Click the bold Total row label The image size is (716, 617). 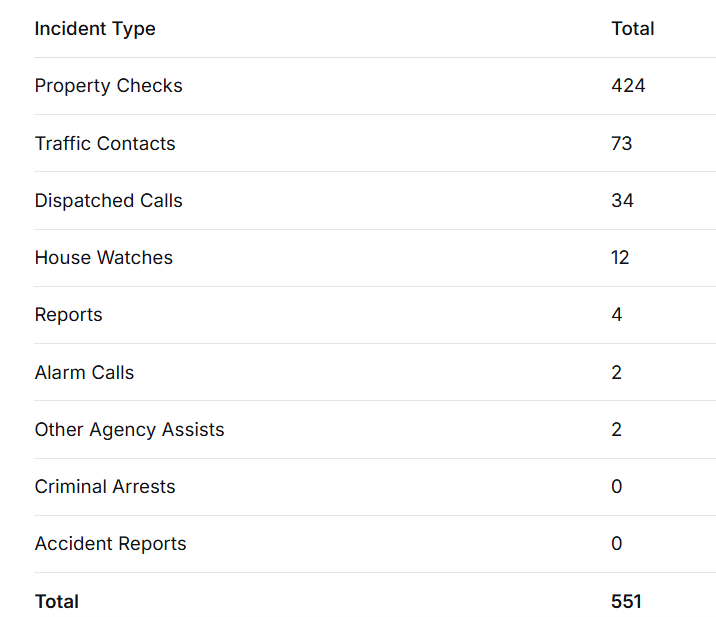pos(56,602)
